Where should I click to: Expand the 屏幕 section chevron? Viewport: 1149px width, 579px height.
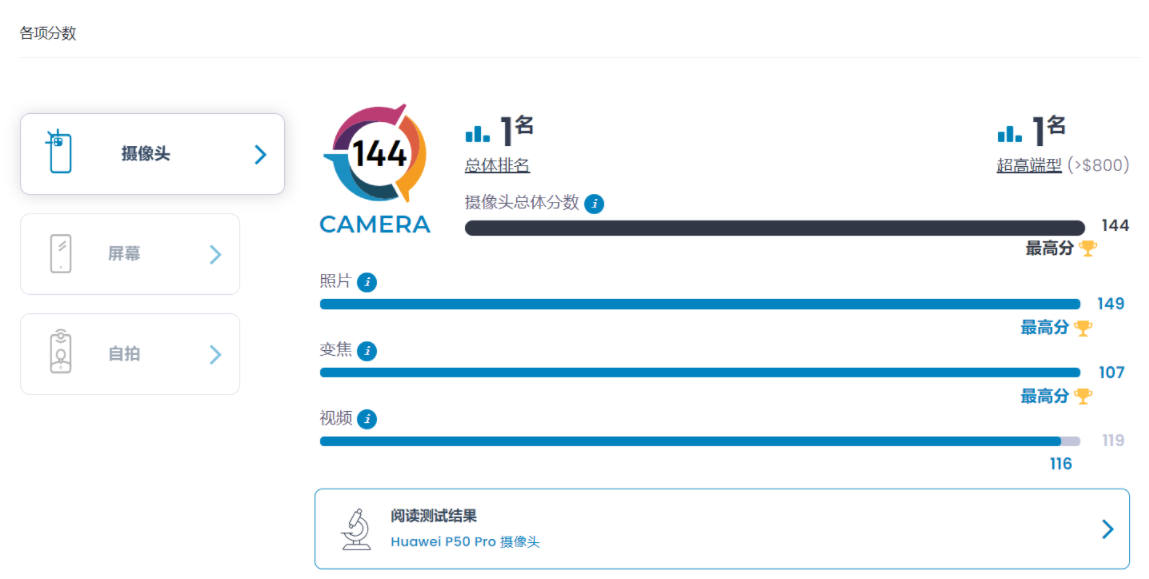coord(215,254)
